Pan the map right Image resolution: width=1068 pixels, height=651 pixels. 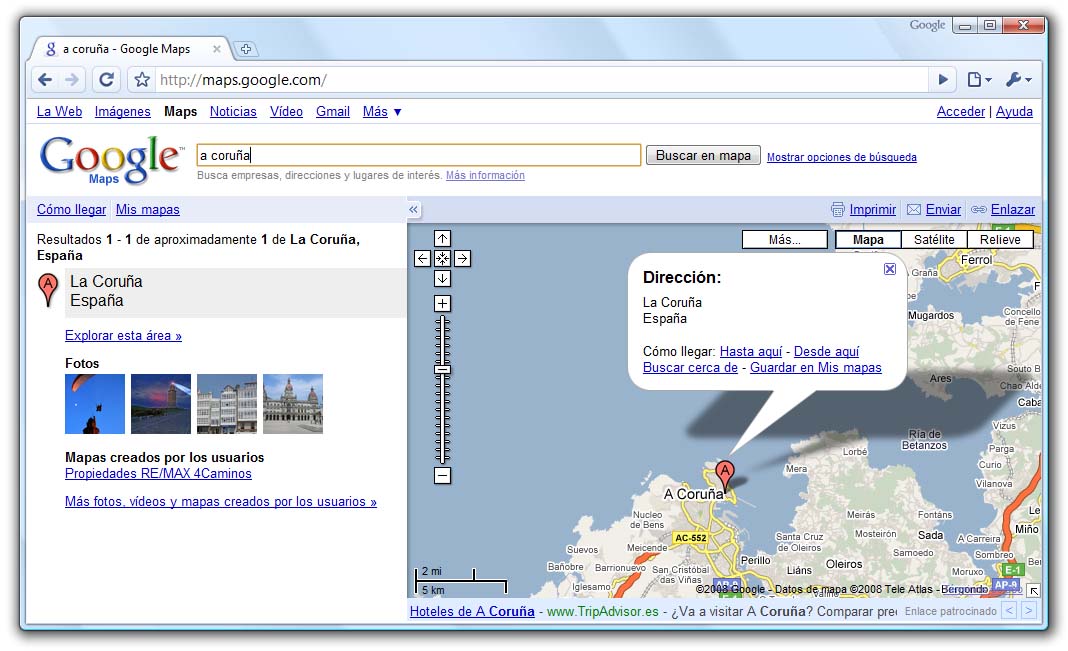(462, 259)
